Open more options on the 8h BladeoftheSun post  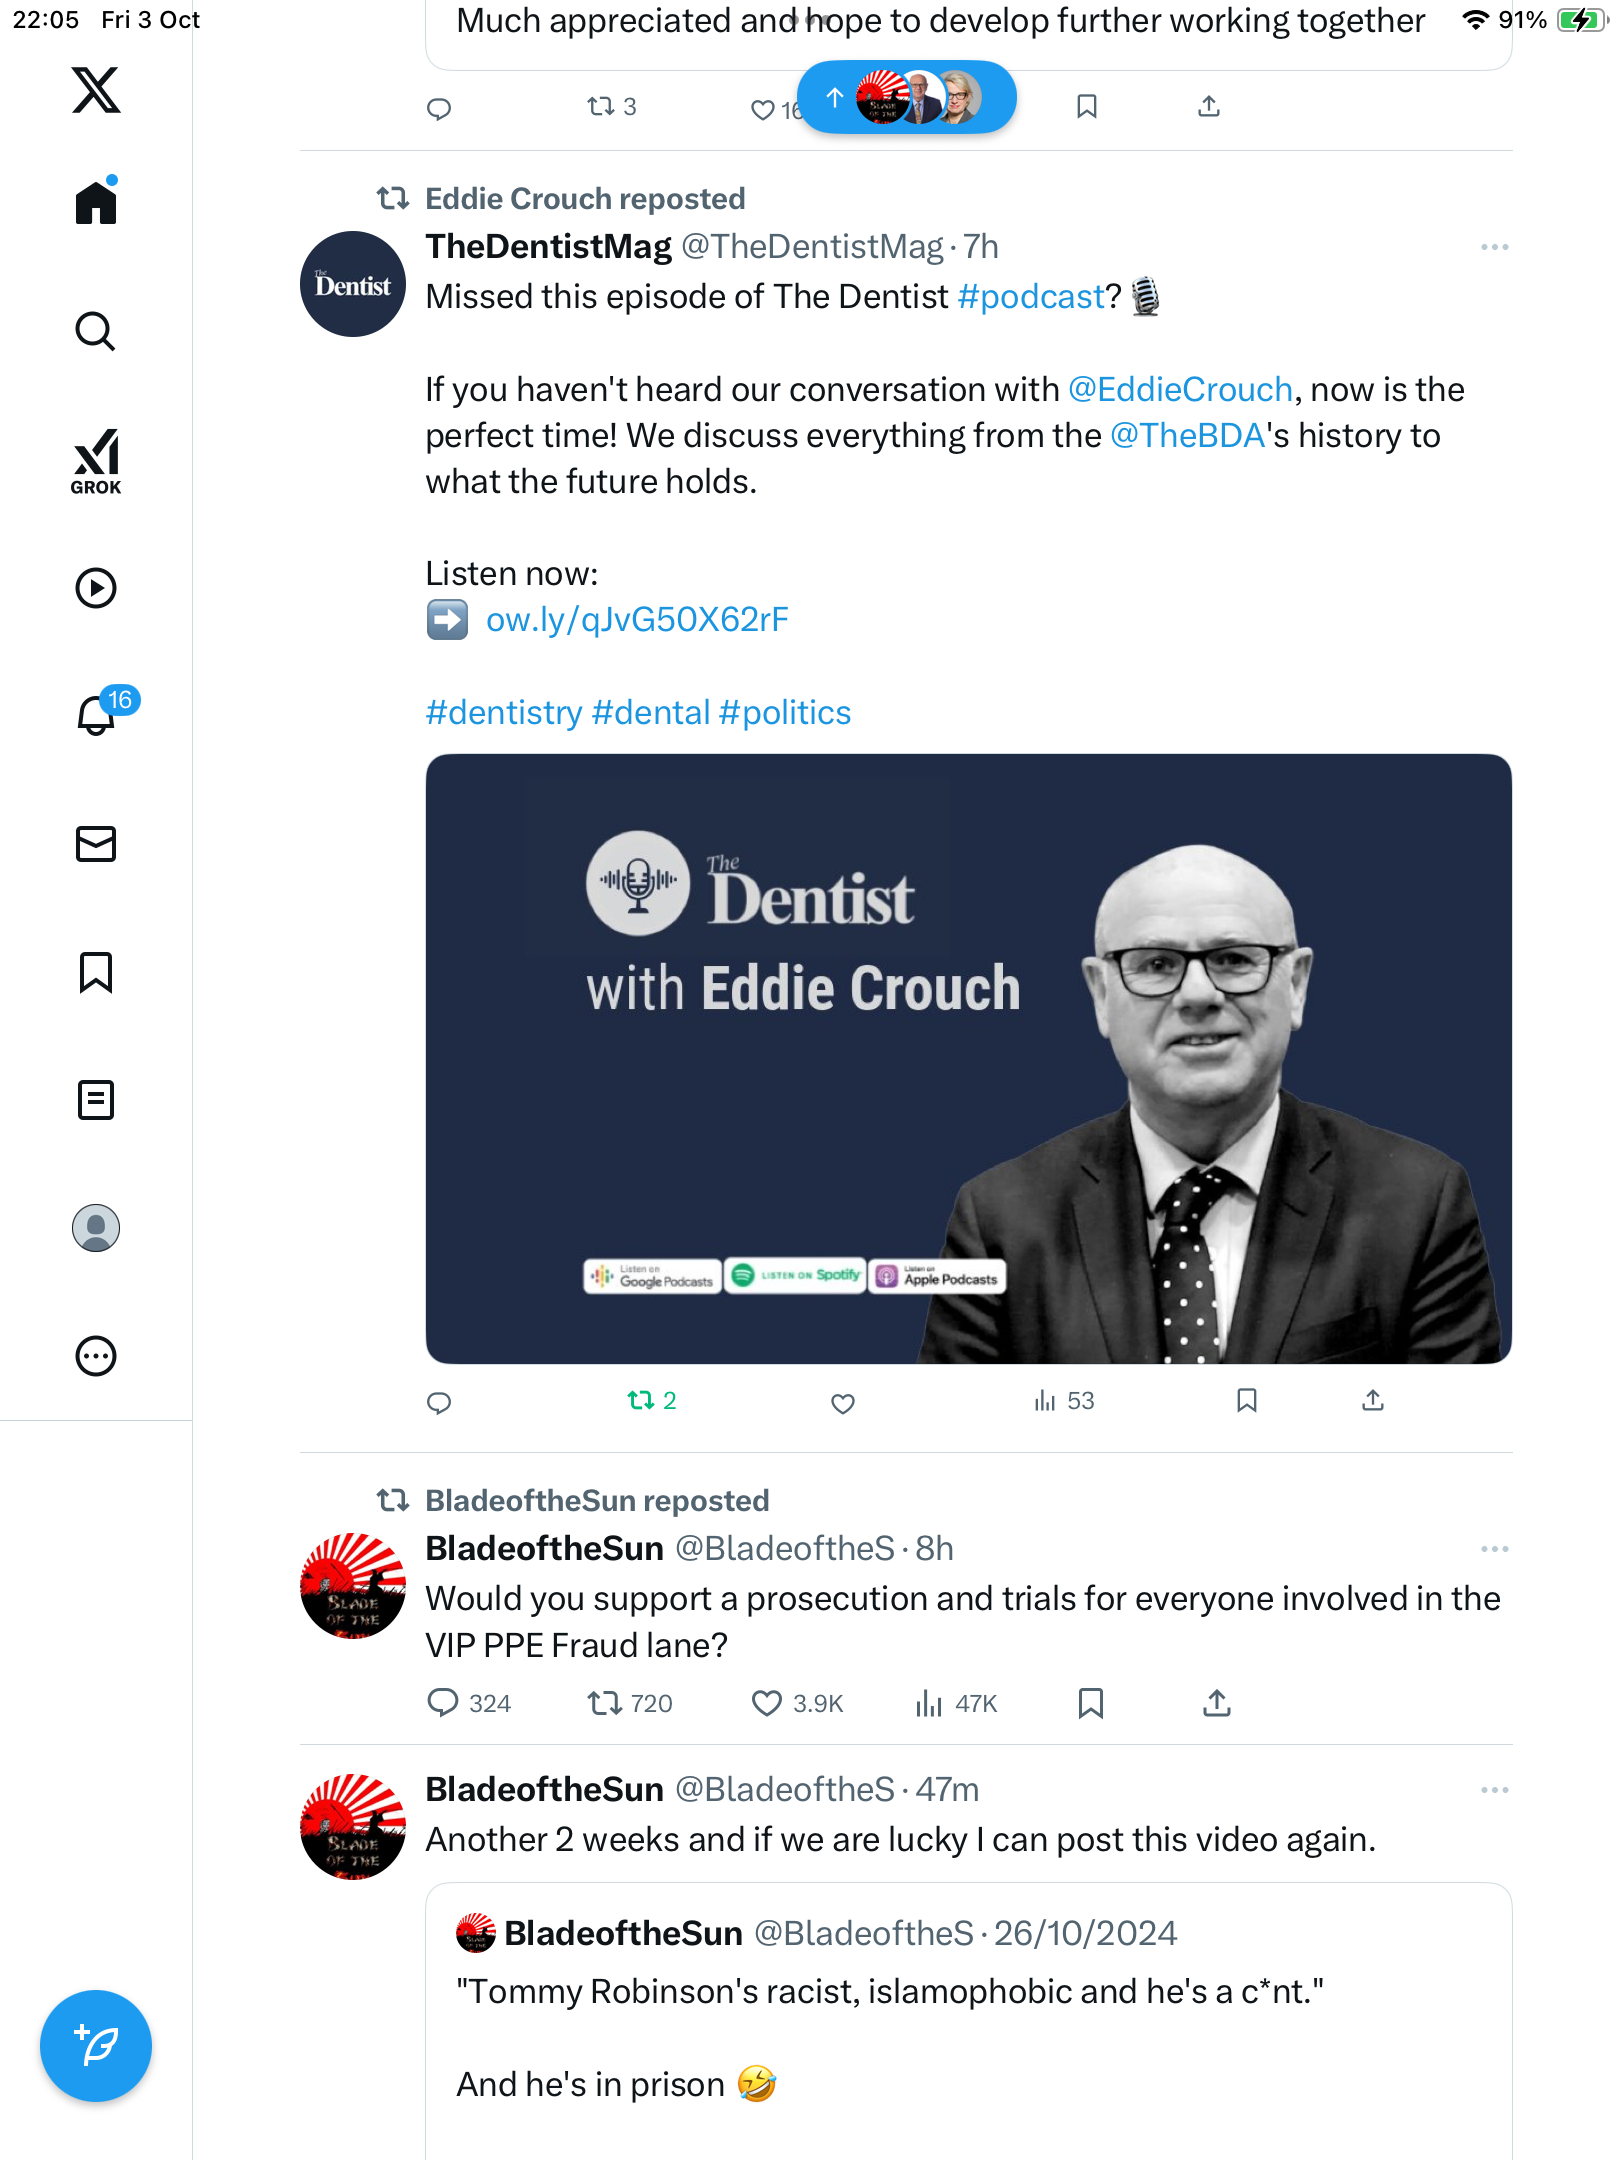click(1494, 1549)
